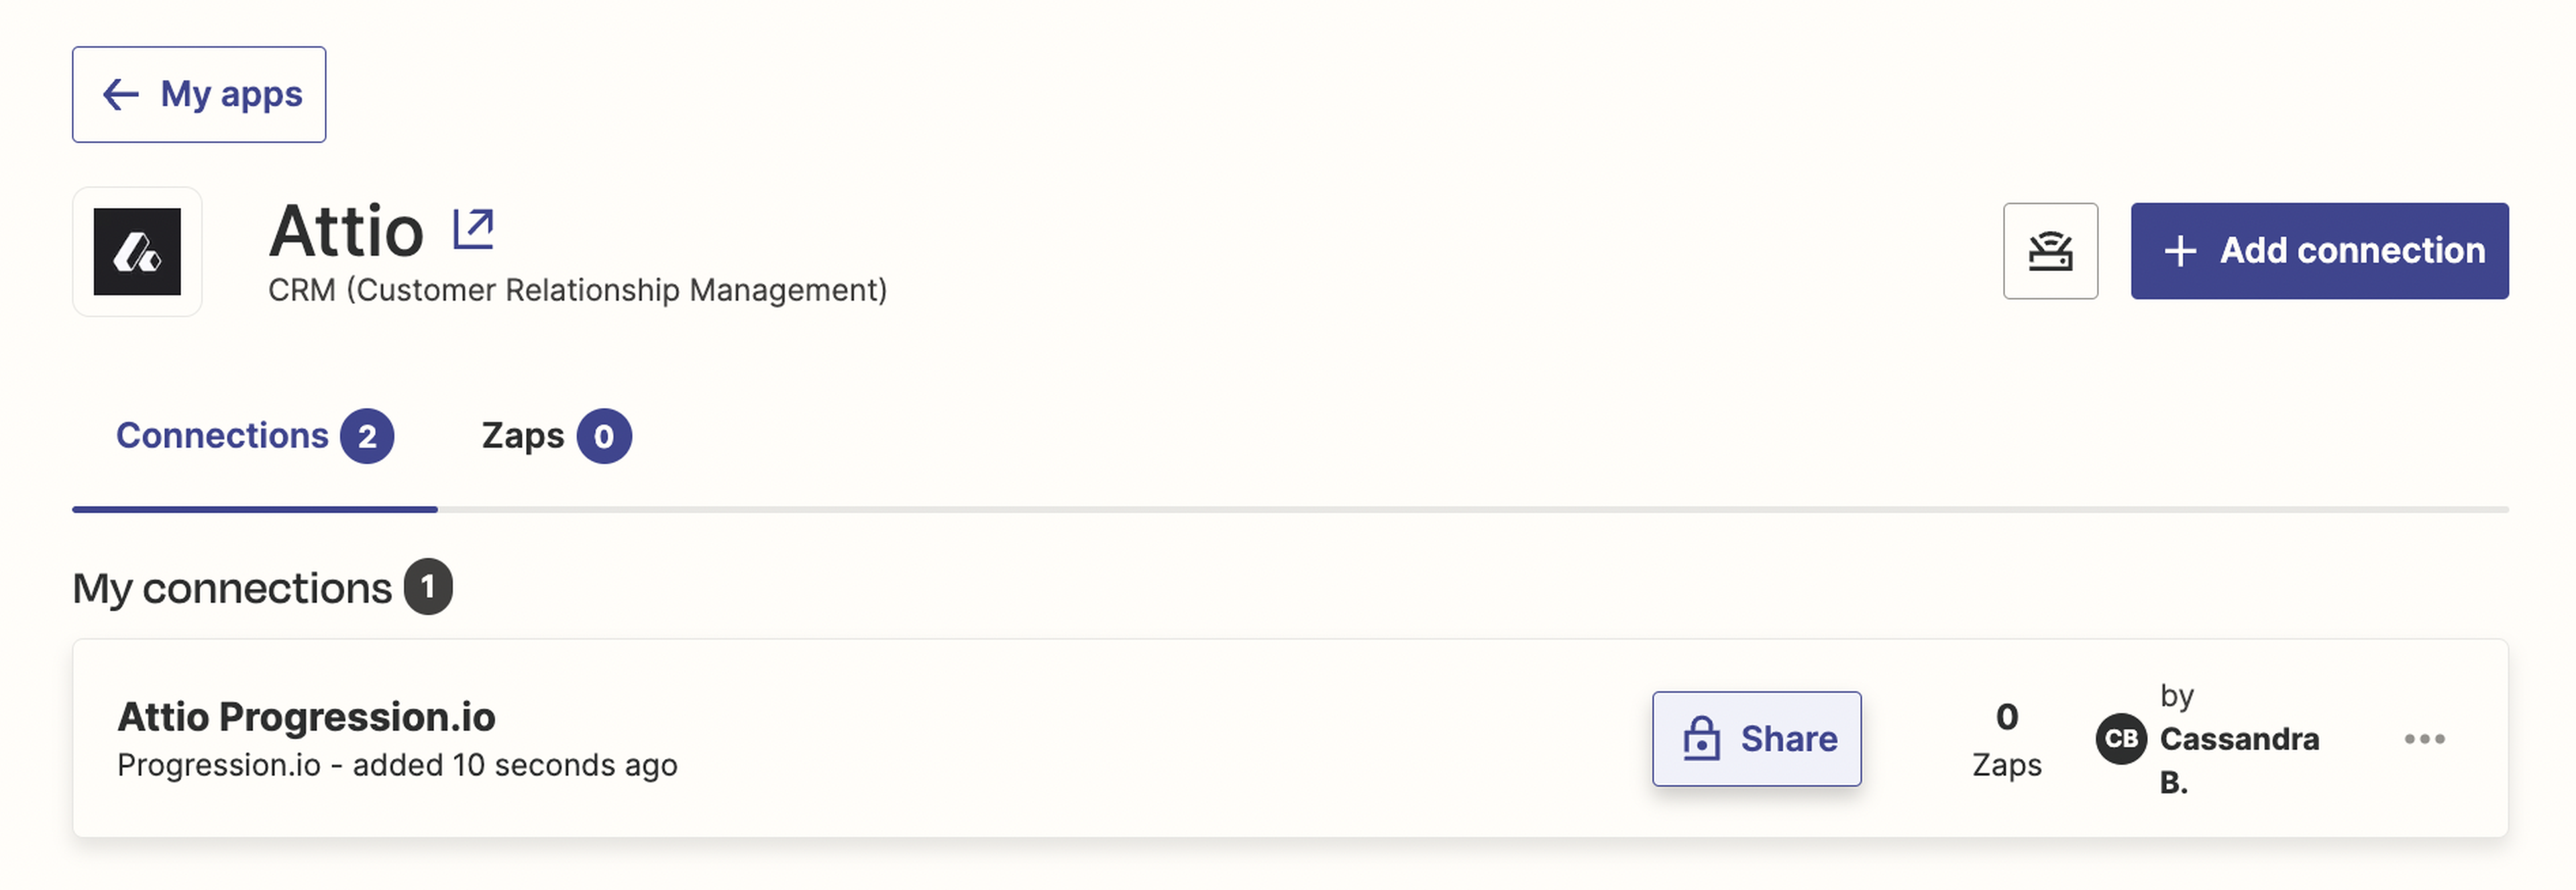Open the Attio Progression.io connection name
The image size is (2576, 890).
[306, 717]
